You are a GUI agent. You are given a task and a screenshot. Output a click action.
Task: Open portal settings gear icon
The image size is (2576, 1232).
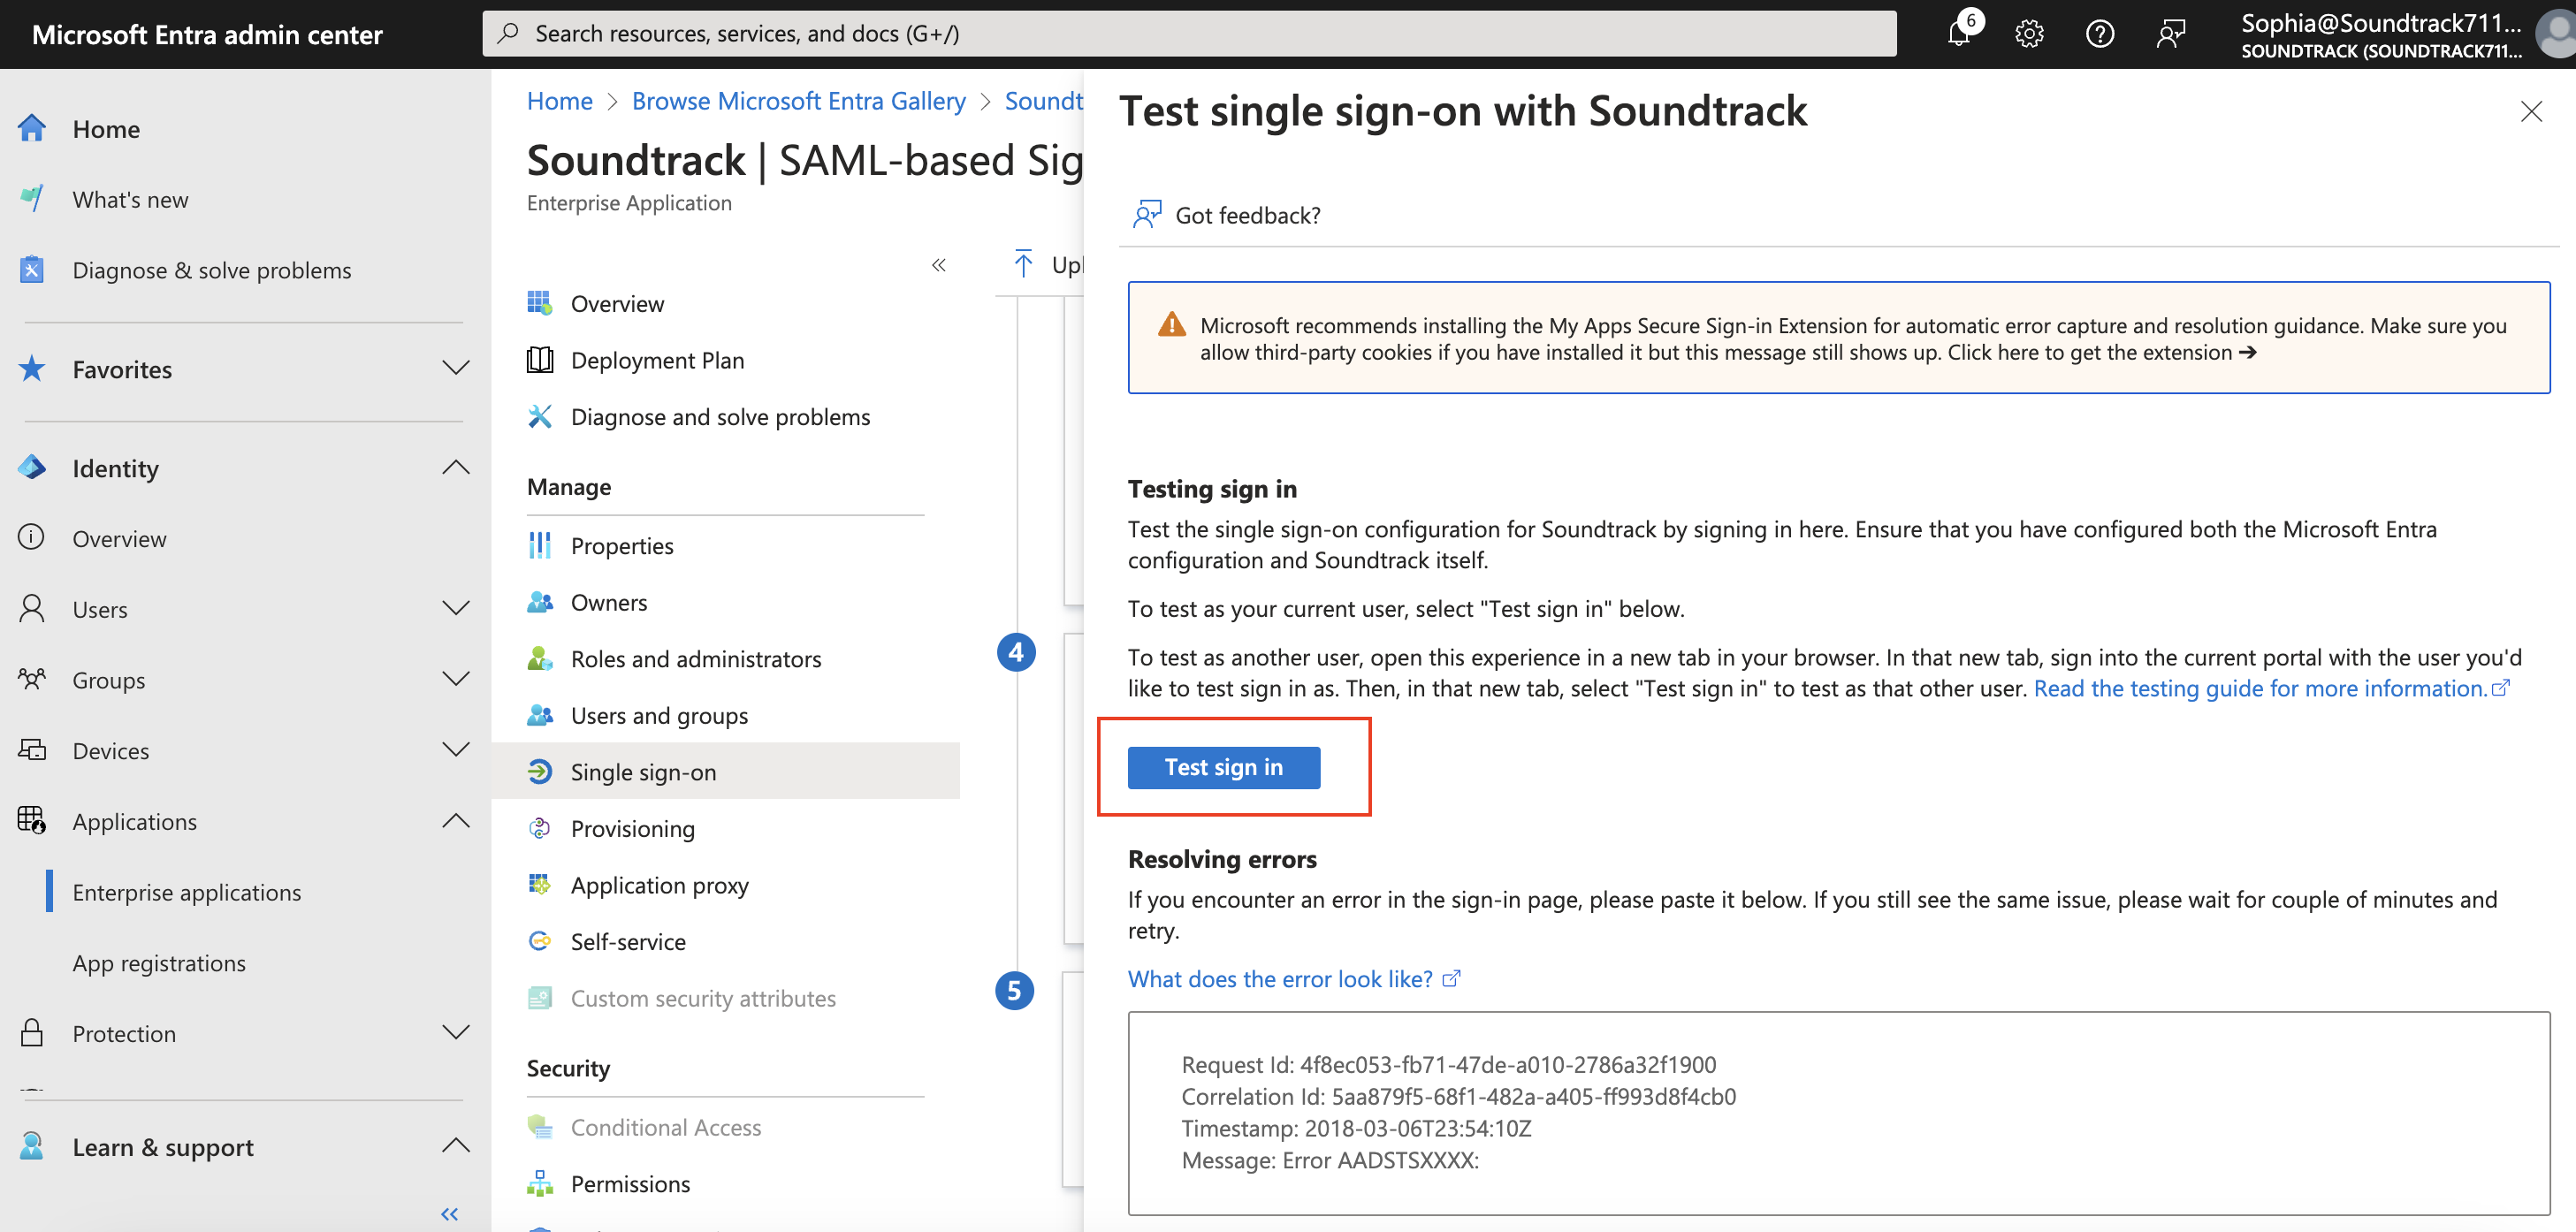pos(2029,34)
